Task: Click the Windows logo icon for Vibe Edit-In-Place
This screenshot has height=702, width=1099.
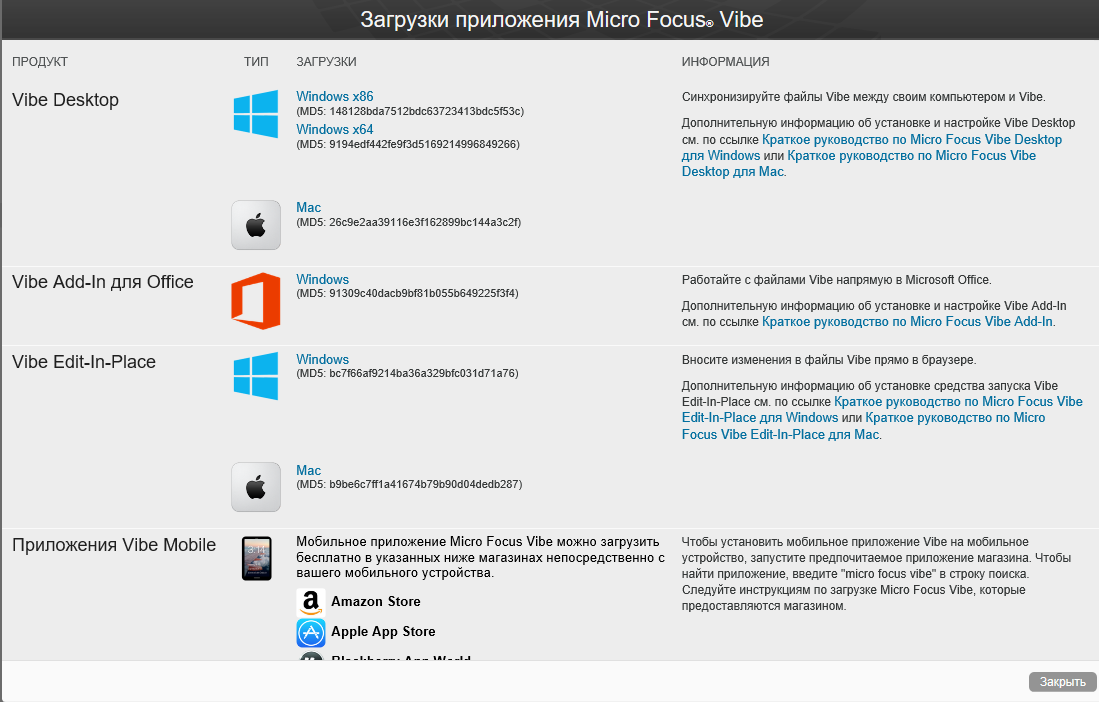Action: (x=256, y=376)
